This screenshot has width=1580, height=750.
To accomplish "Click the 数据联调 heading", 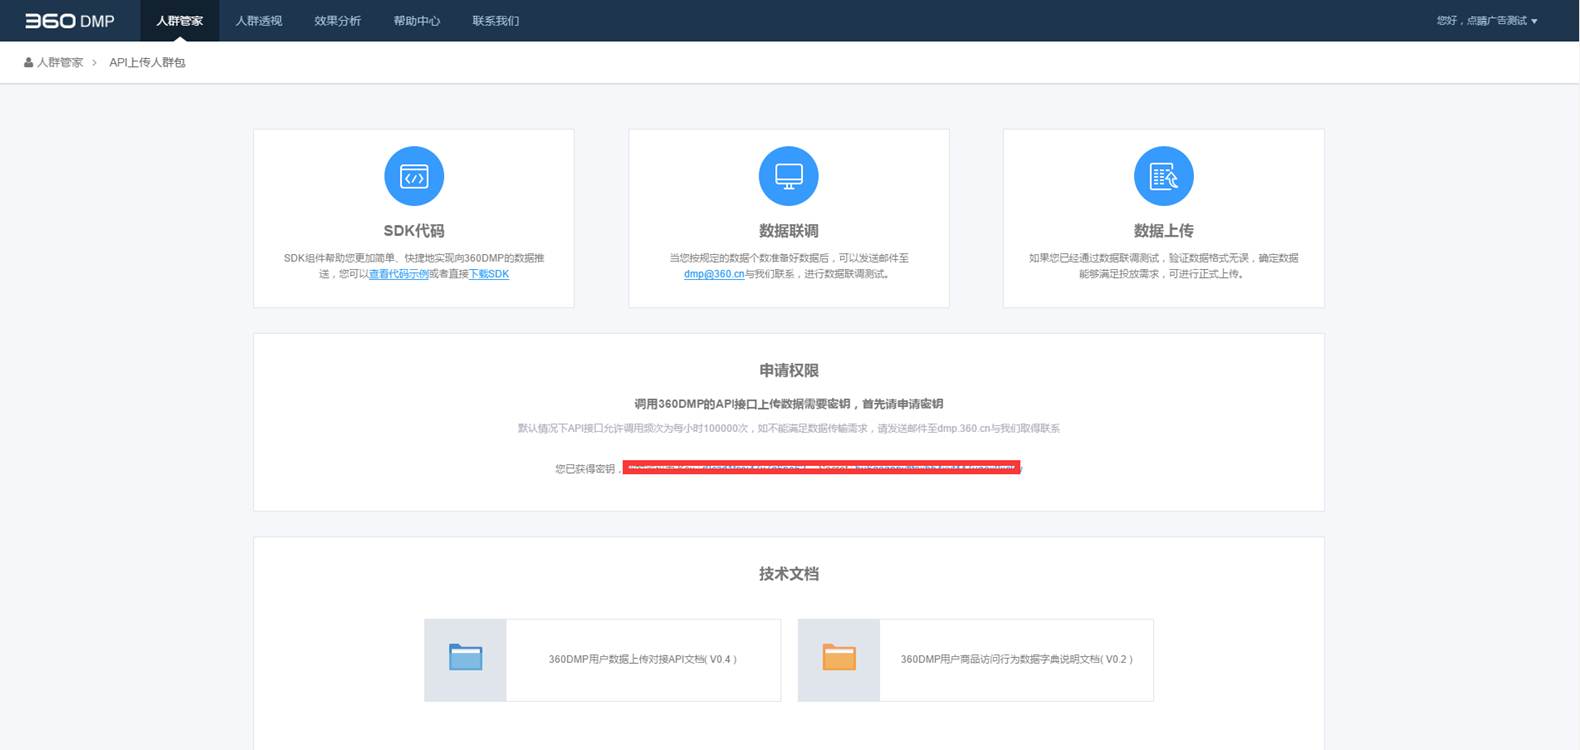I will 789,231.
